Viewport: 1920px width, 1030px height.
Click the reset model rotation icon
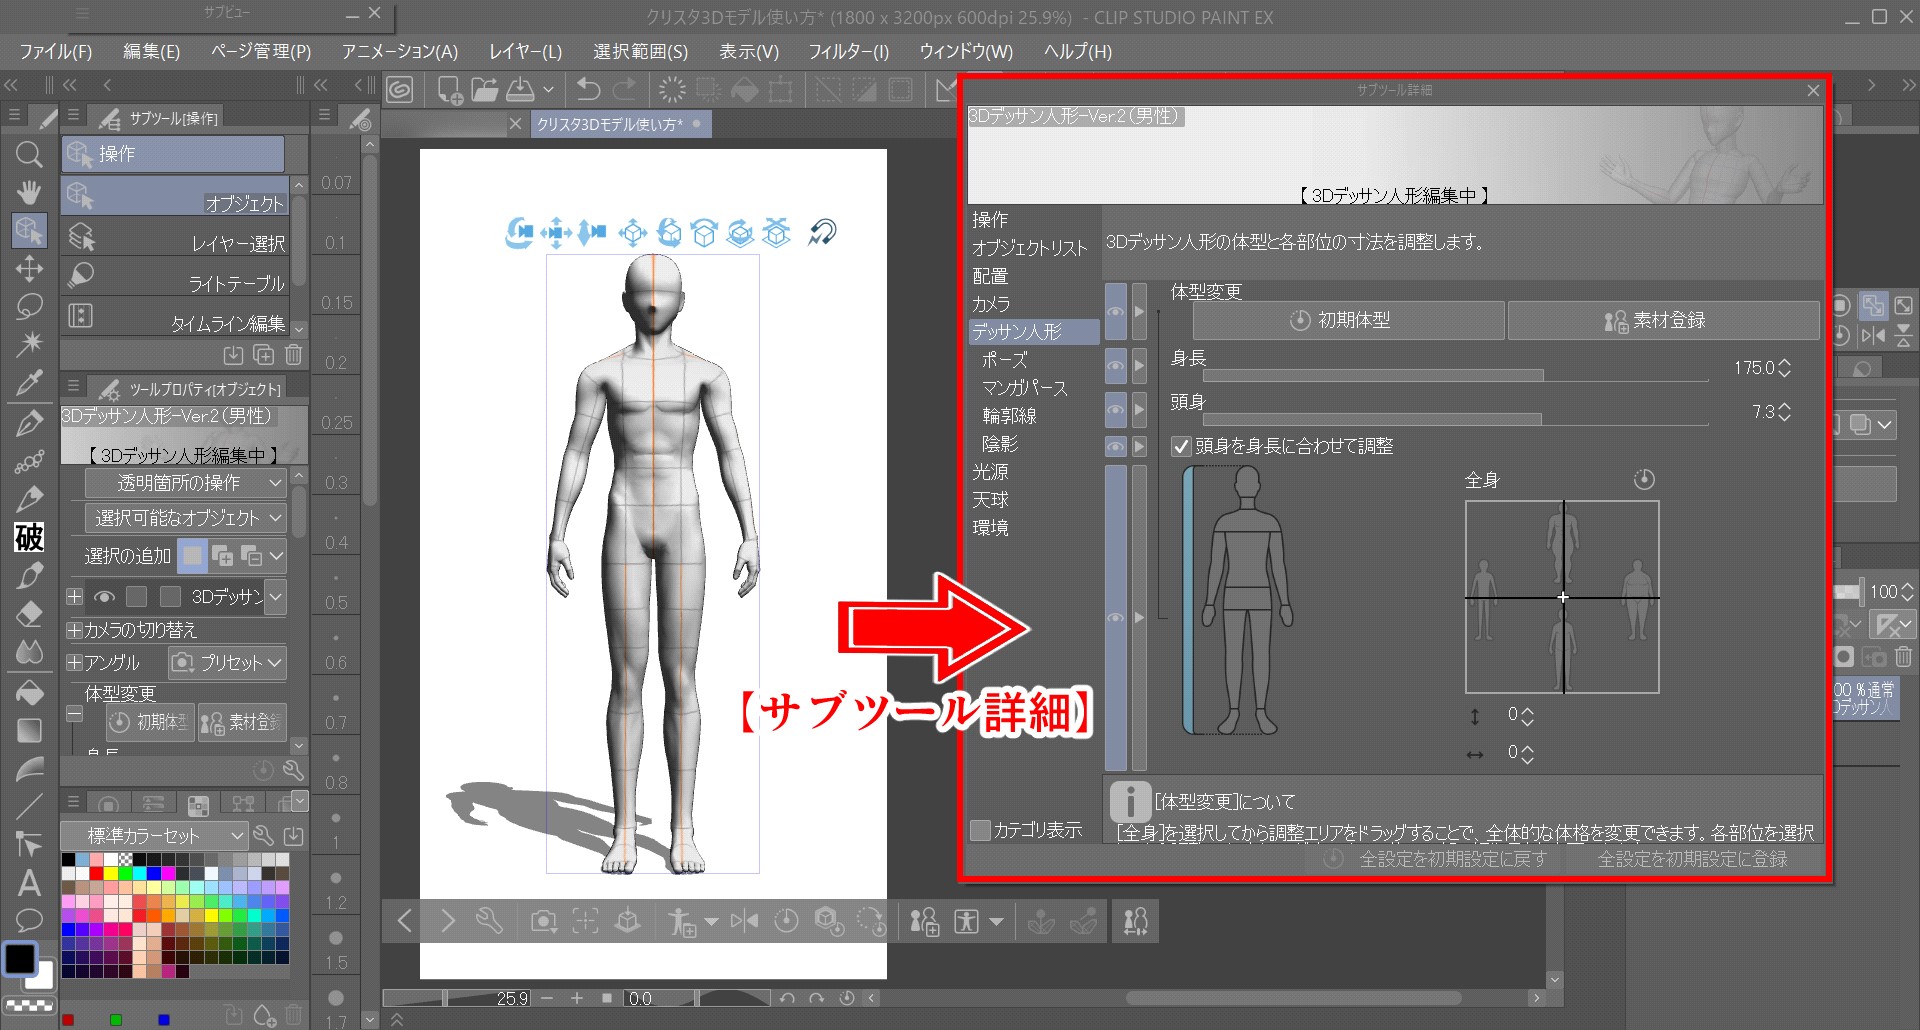(x=822, y=233)
